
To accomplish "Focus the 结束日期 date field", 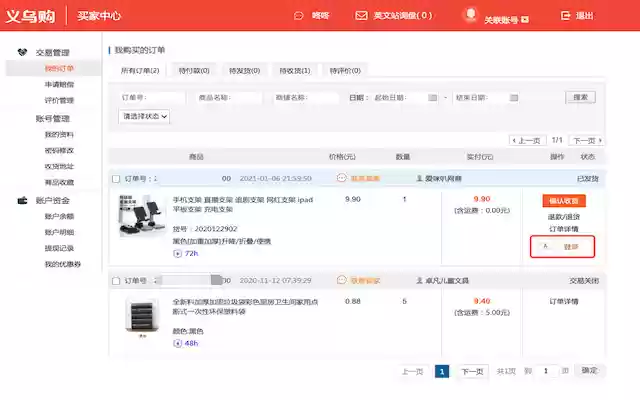I will 487,98.
